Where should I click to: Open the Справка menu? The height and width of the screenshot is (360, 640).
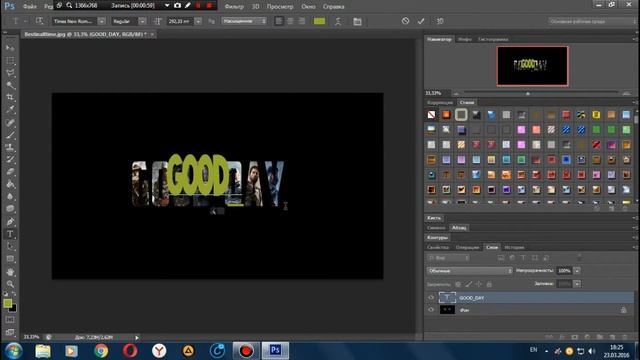tap(333, 7)
